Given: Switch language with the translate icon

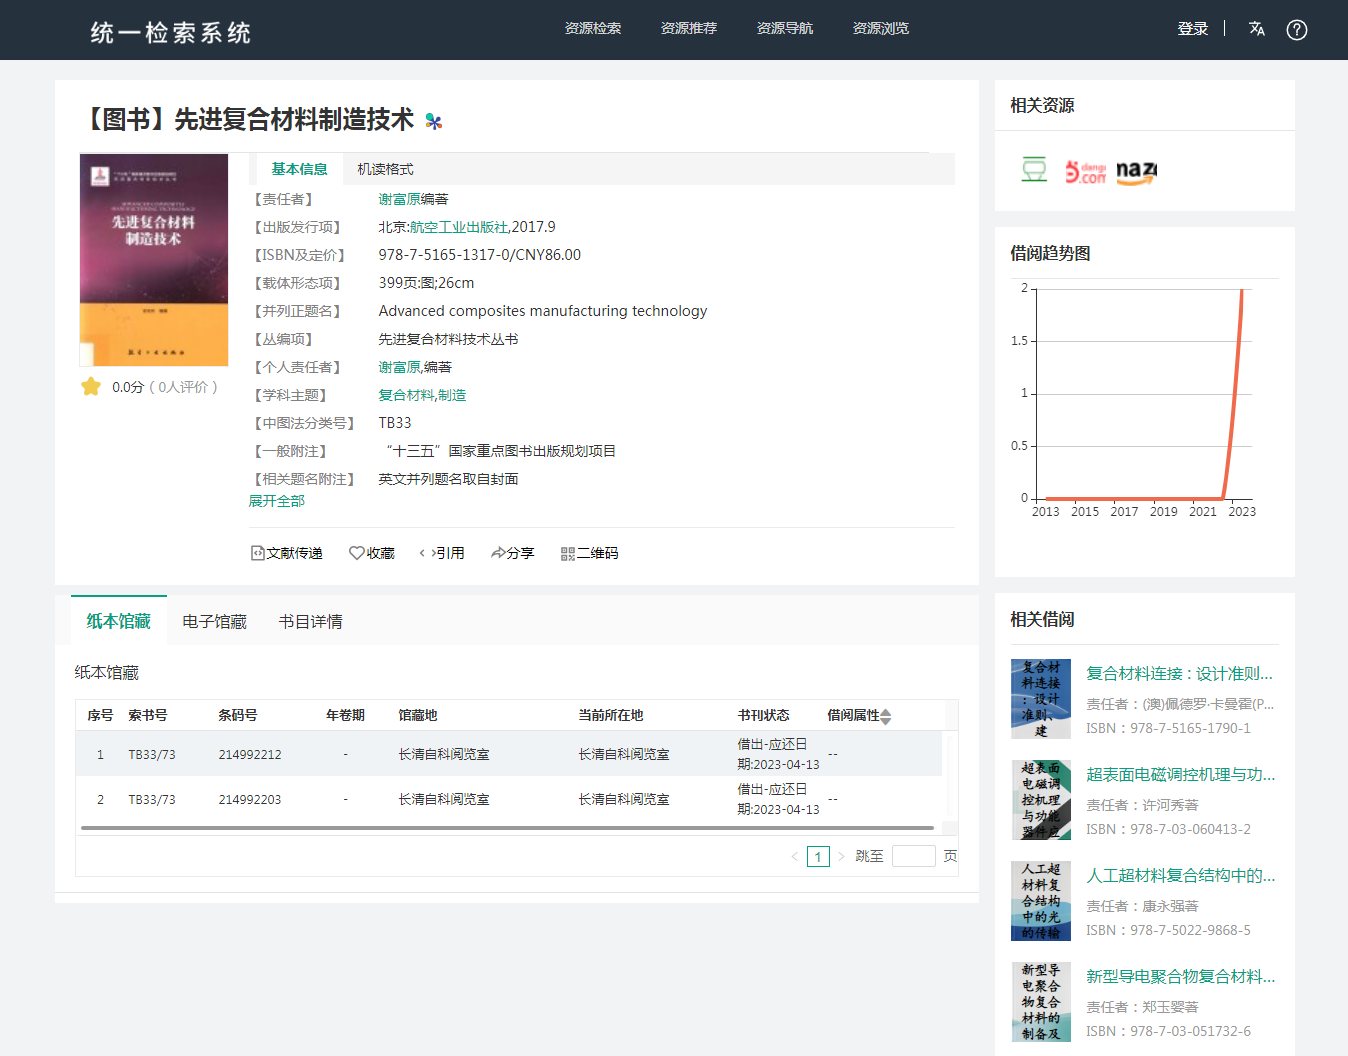Looking at the screenshot, I should pos(1257,29).
